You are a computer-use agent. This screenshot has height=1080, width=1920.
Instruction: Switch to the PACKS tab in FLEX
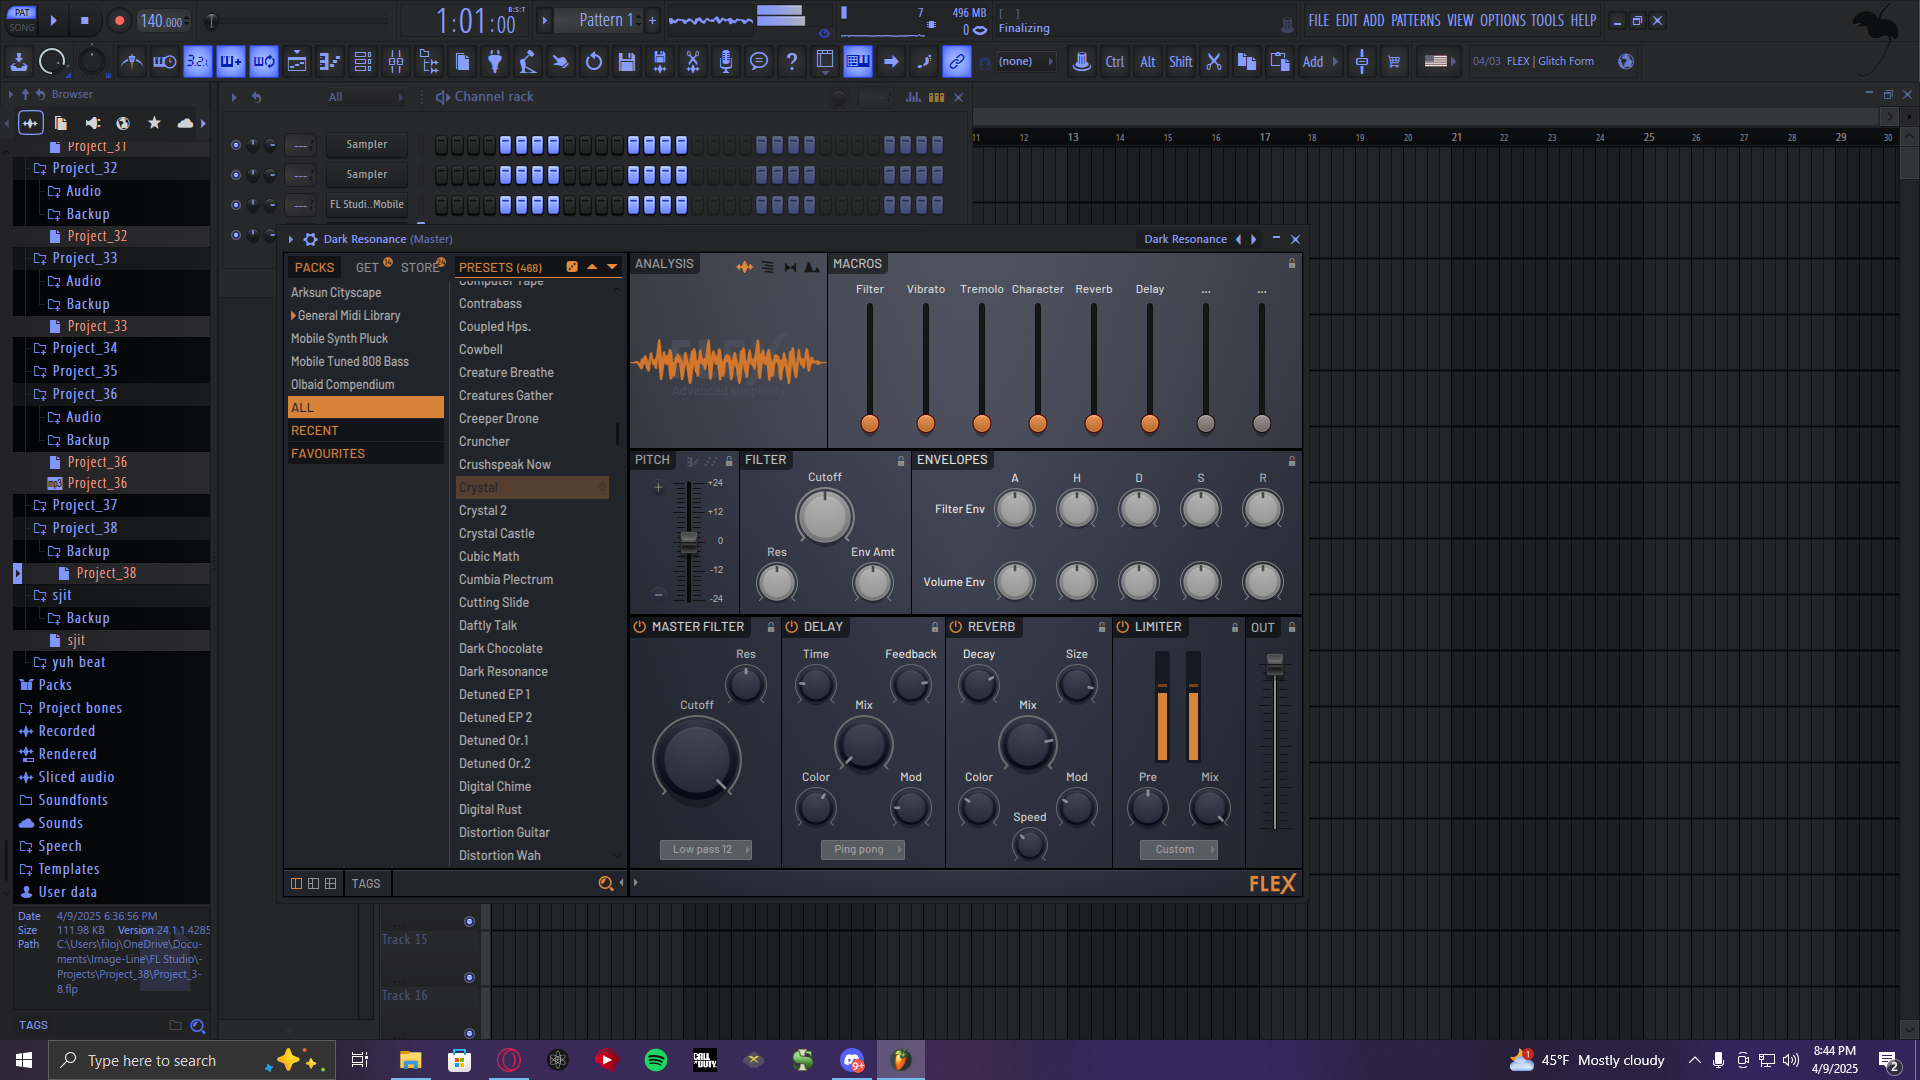[314, 267]
